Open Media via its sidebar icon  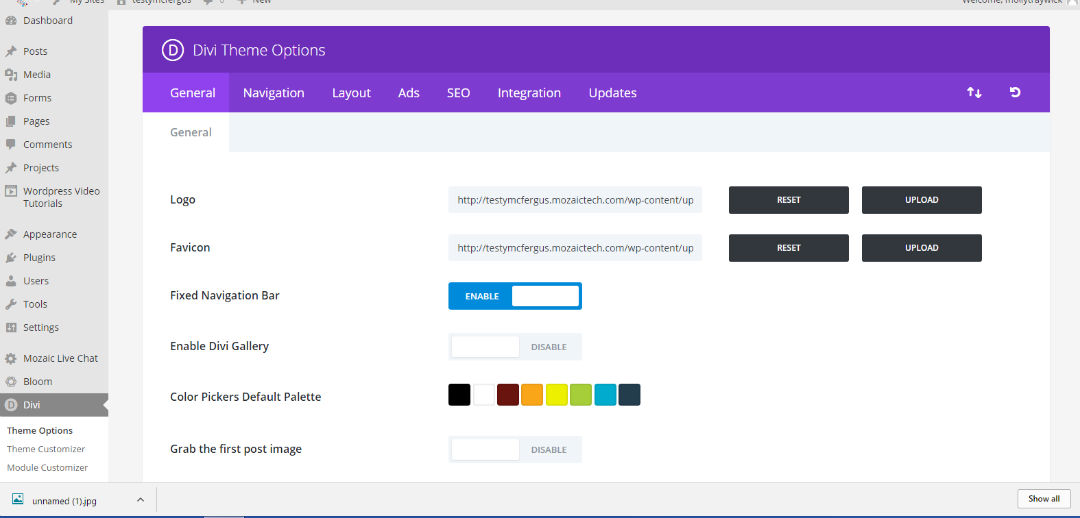(11, 75)
